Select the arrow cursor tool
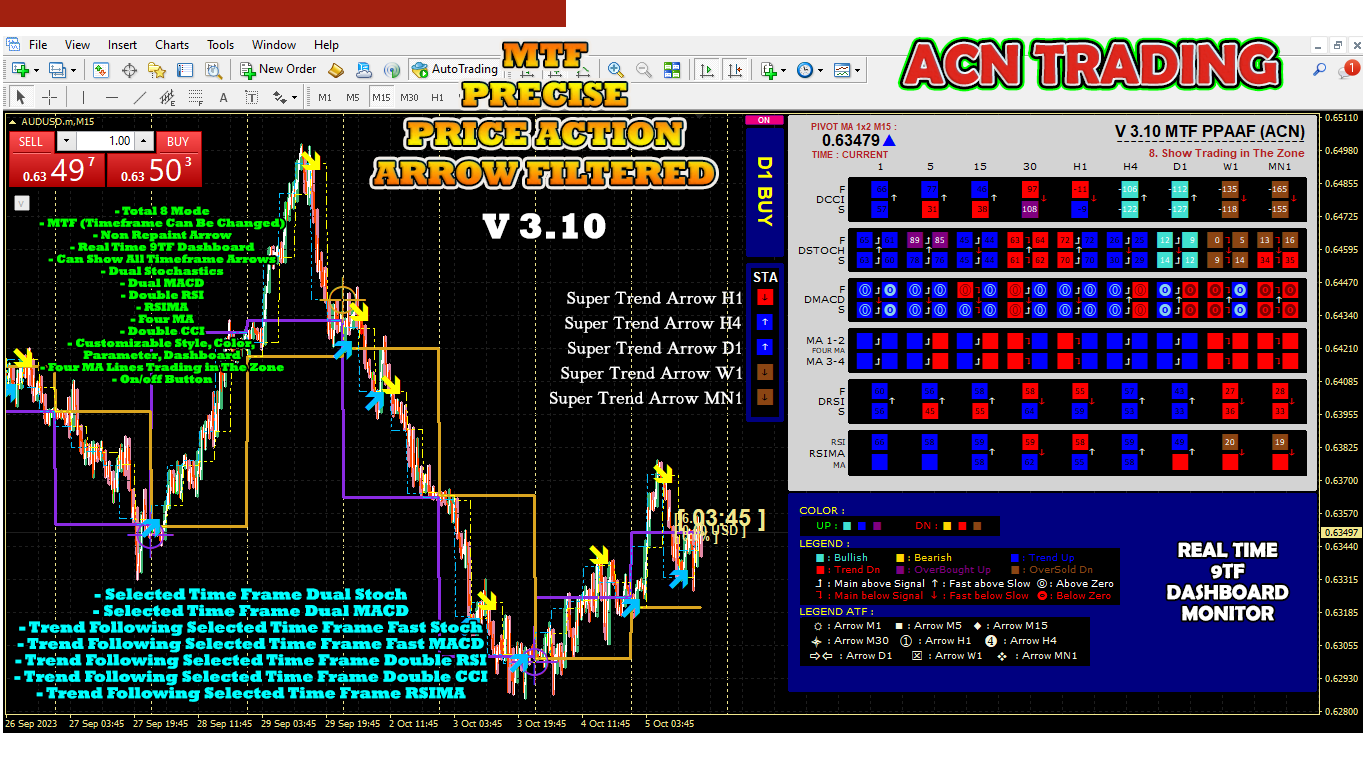Viewport: 1366px width, 768px height. pyautogui.click(x=20, y=97)
